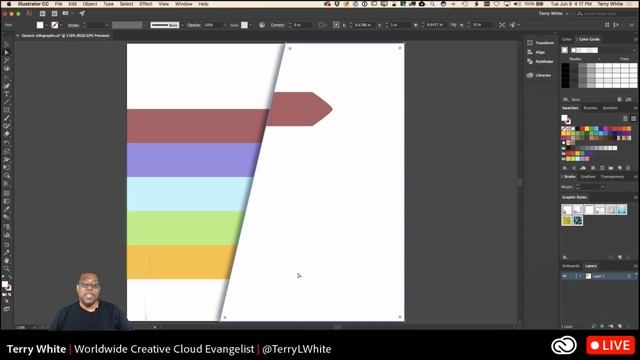The width and height of the screenshot is (640, 360).
Task: Select the Direct Selection tool
Action: tap(7, 53)
